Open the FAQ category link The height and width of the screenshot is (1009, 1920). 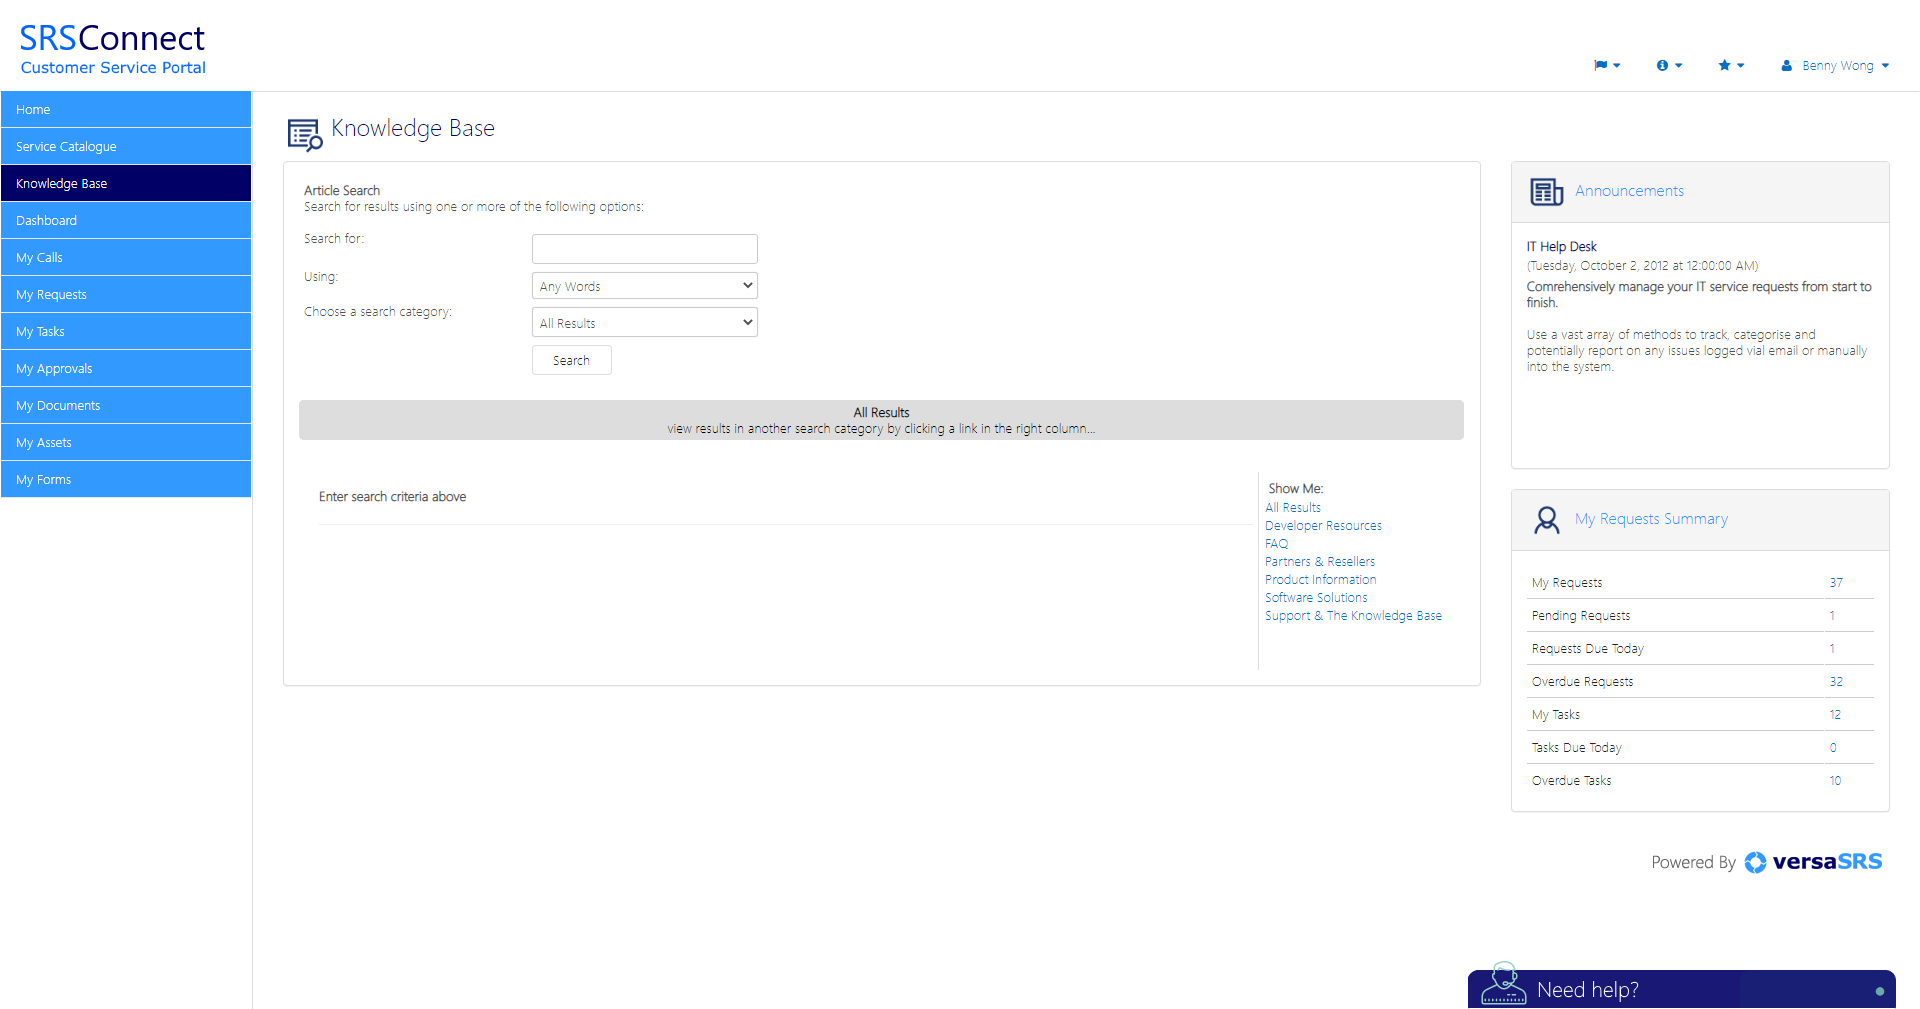[x=1276, y=544]
